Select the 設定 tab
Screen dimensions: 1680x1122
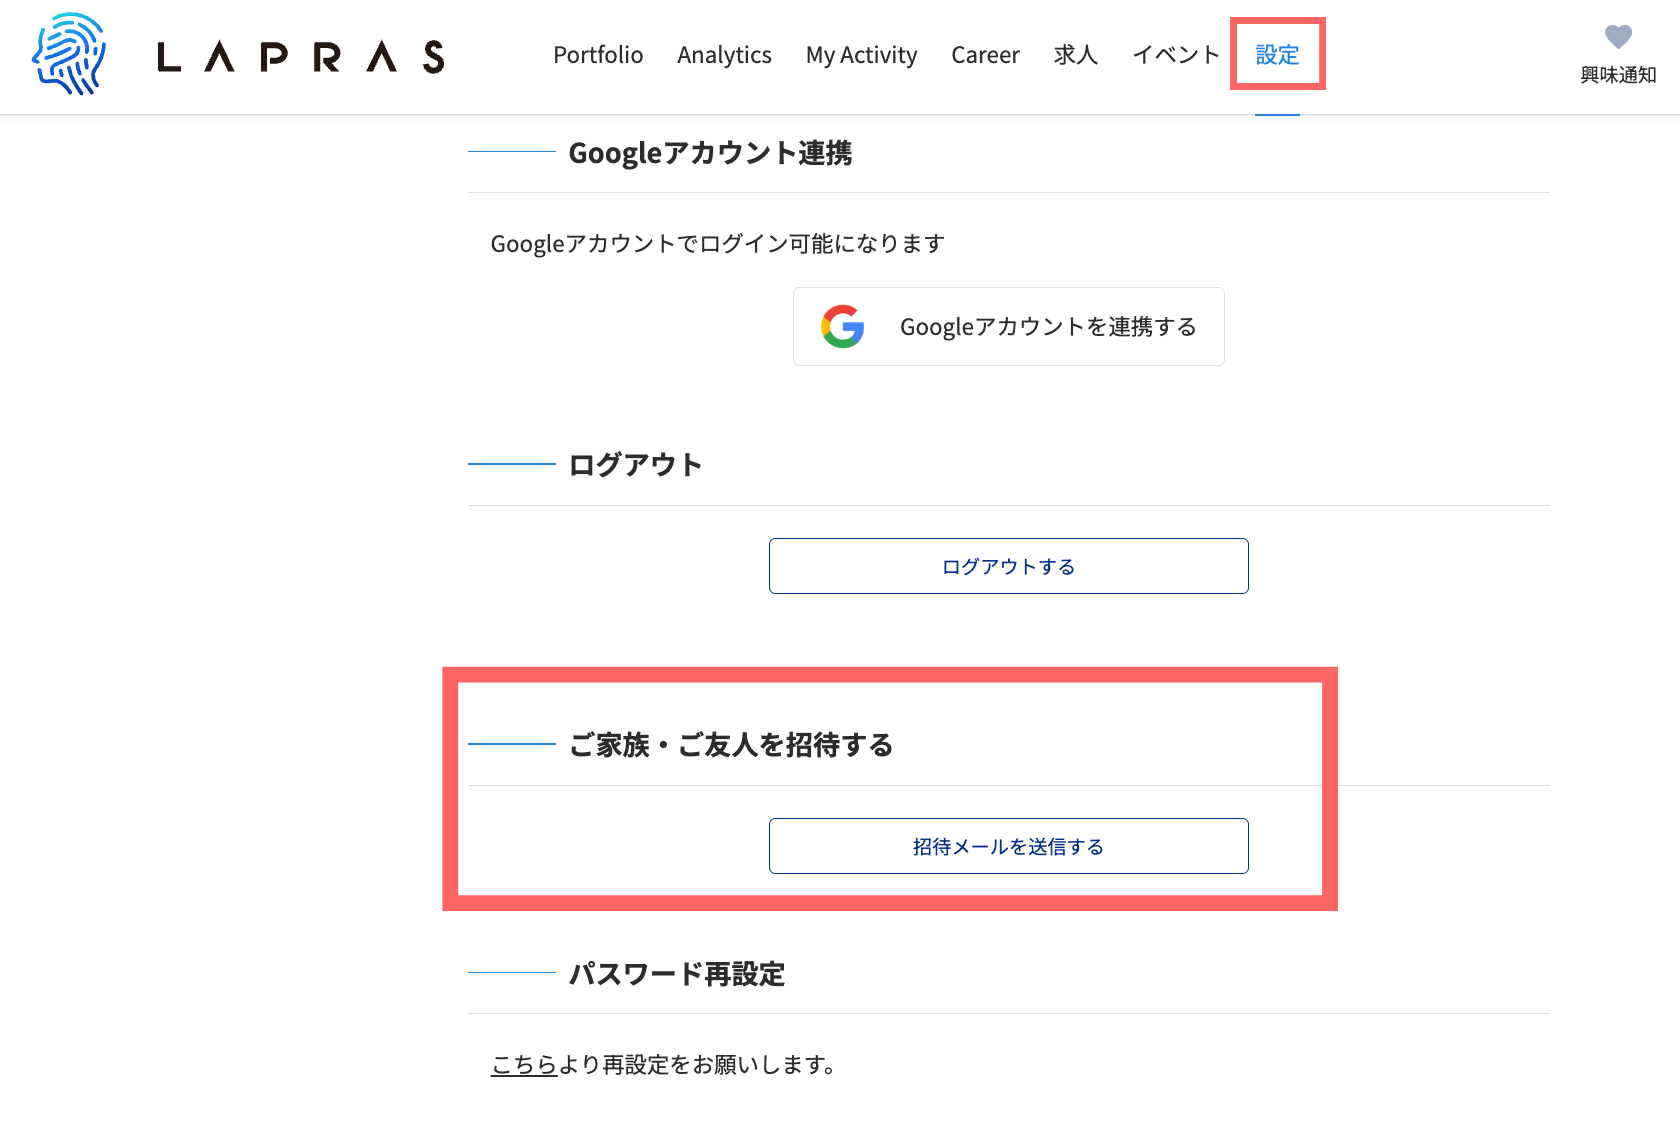[1277, 55]
